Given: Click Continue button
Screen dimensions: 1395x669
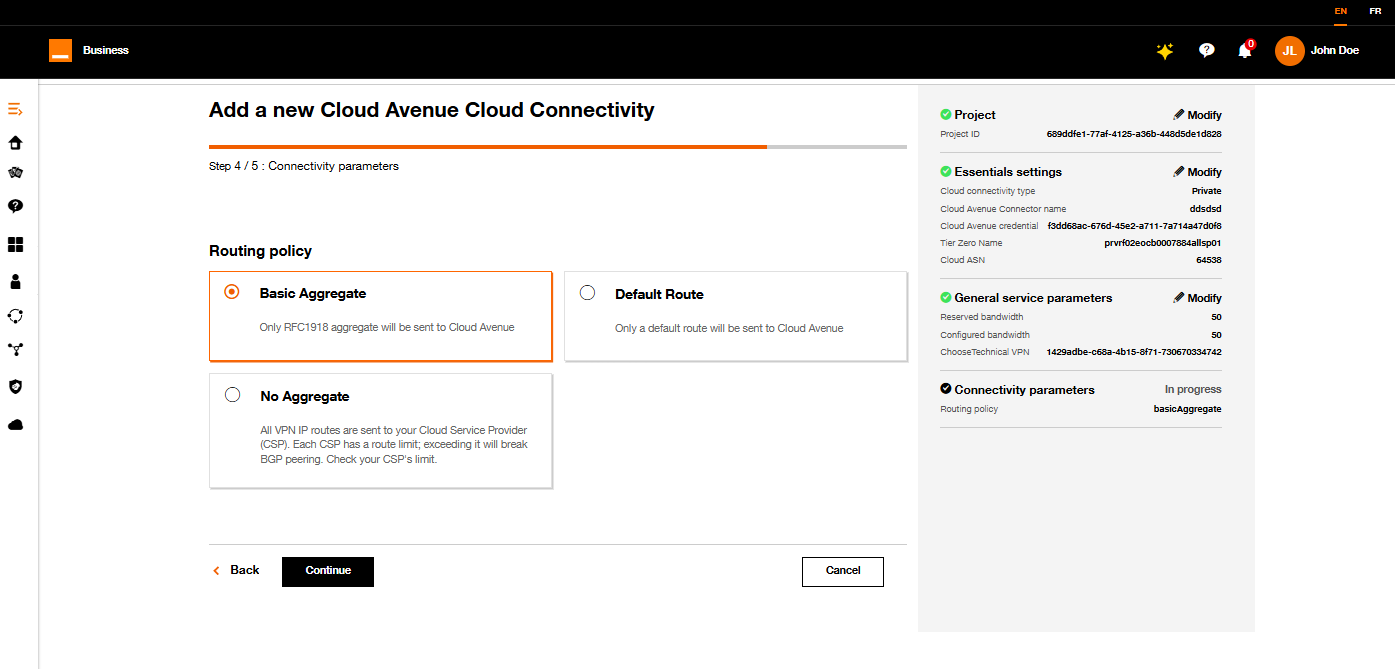Looking at the screenshot, I should tap(328, 571).
